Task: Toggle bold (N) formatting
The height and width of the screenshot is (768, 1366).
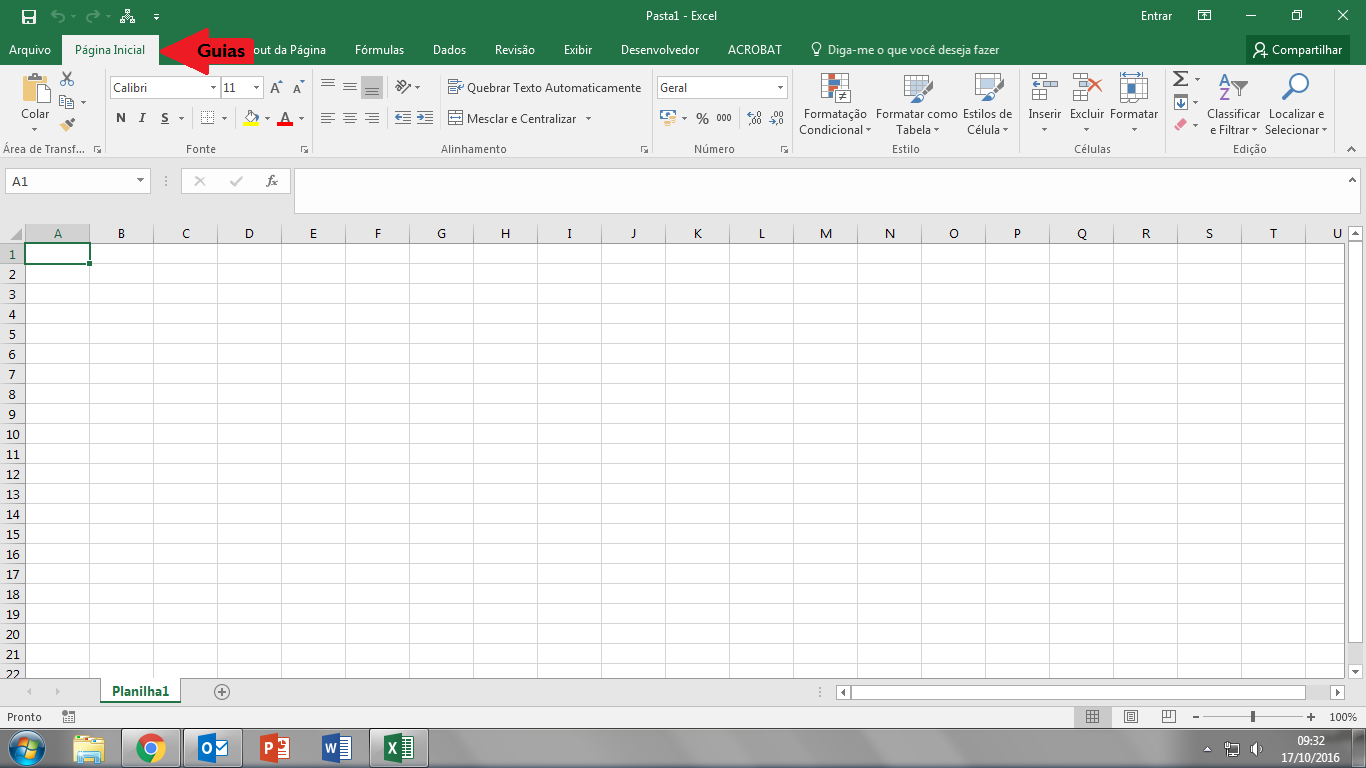Action: 121,118
